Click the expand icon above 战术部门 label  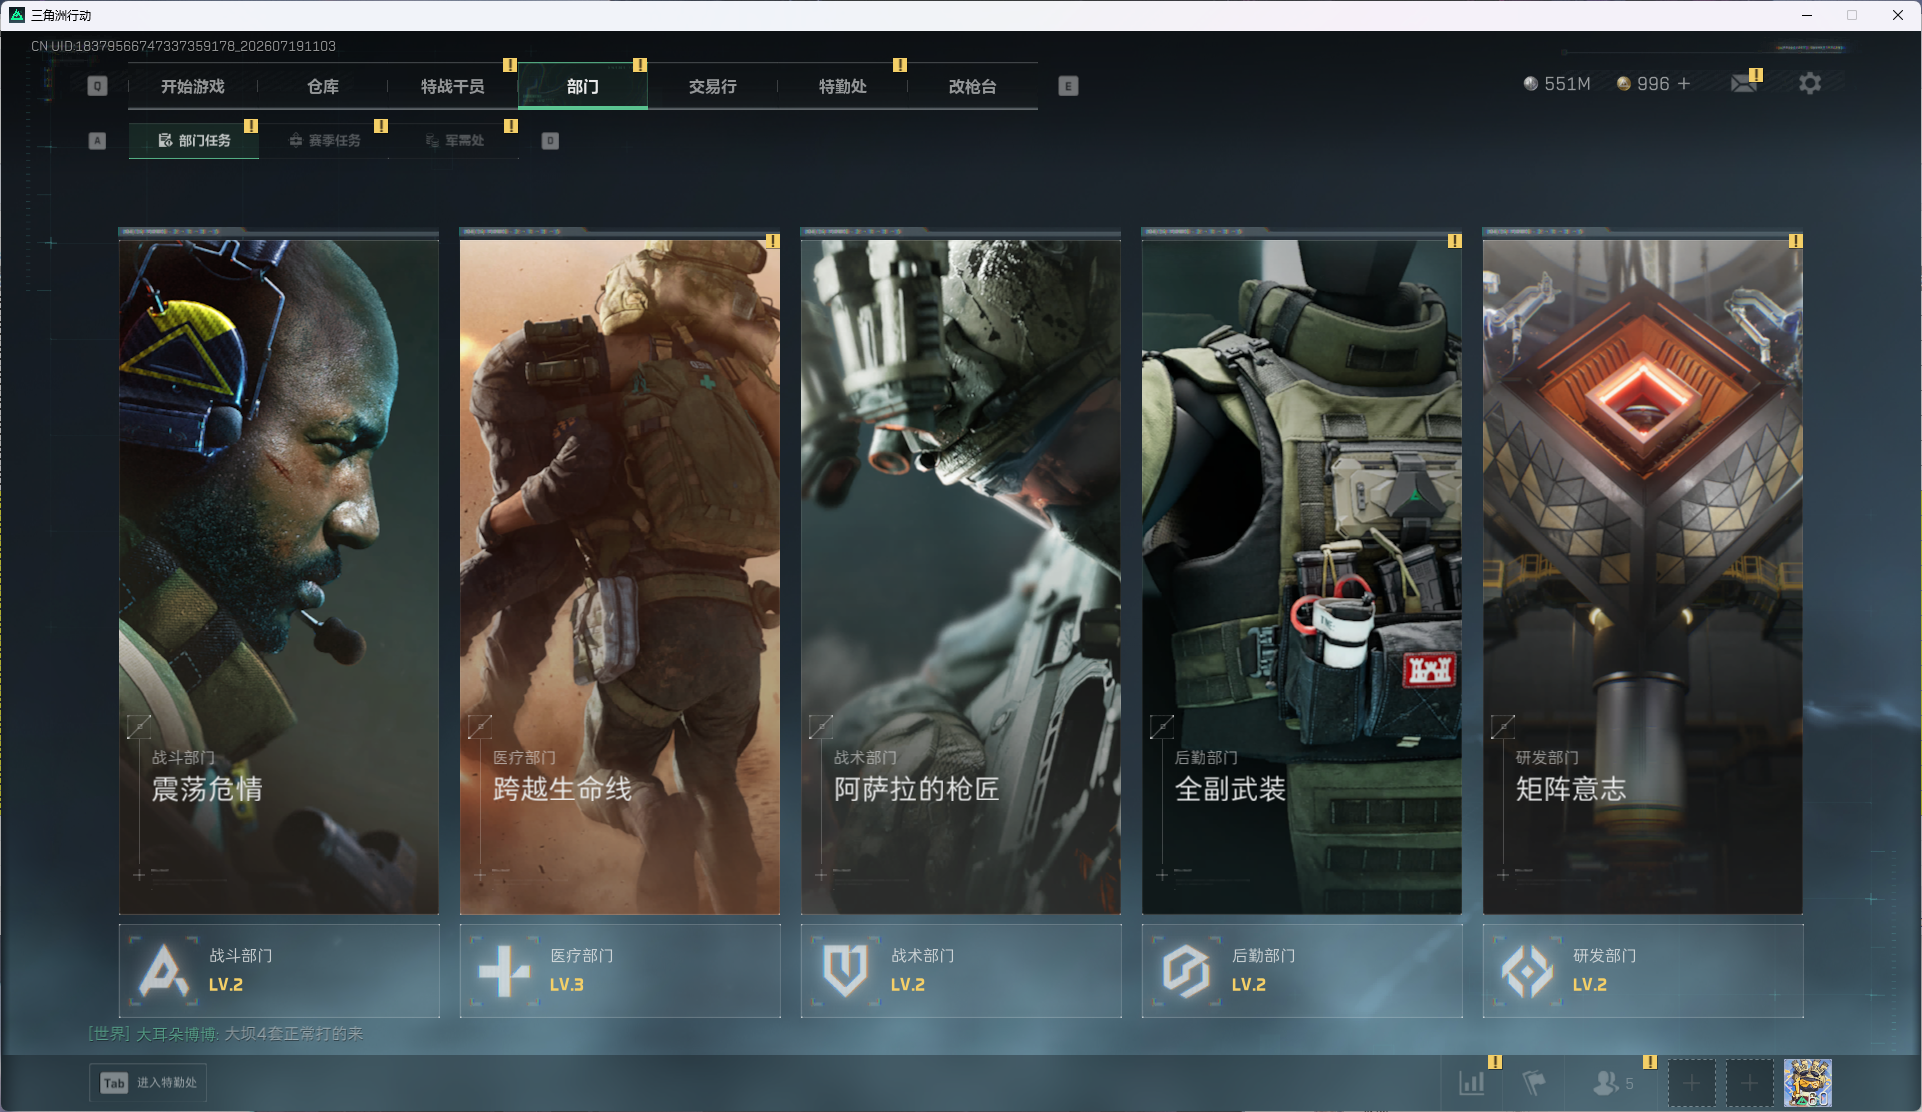point(821,727)
